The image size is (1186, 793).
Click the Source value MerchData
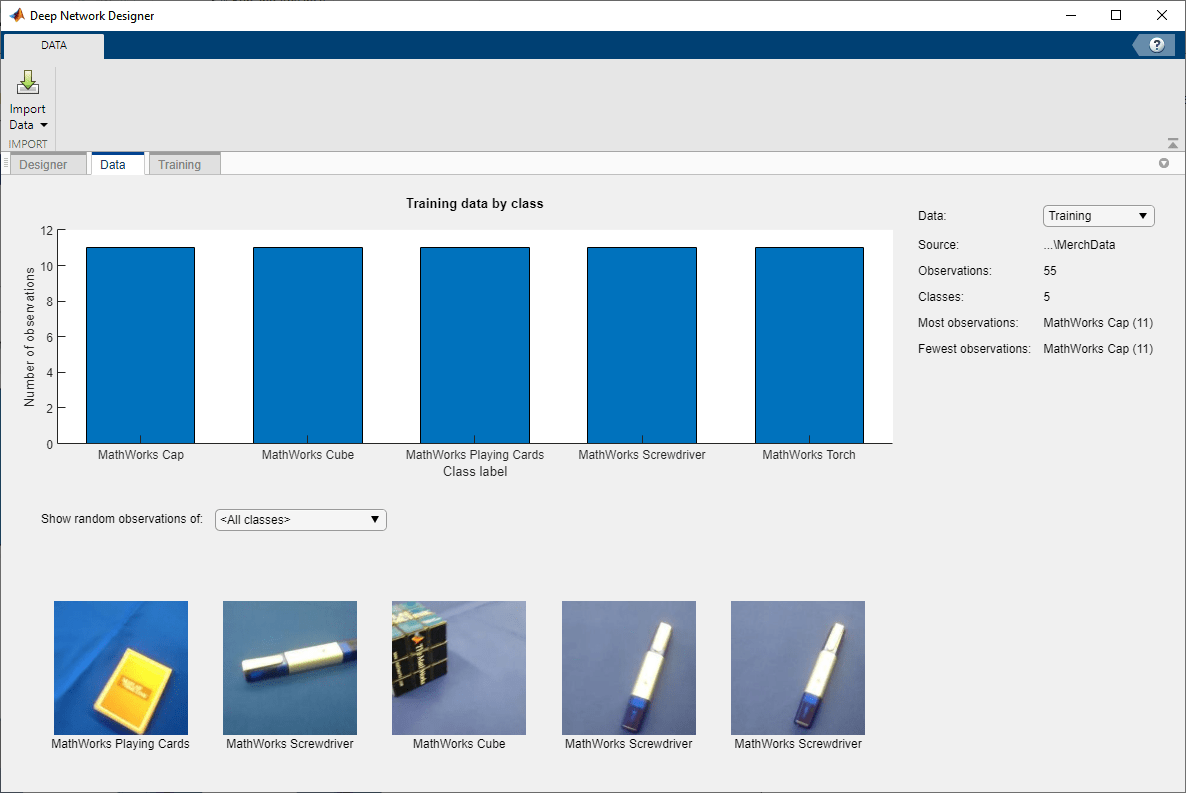[x=1079, y=244]
